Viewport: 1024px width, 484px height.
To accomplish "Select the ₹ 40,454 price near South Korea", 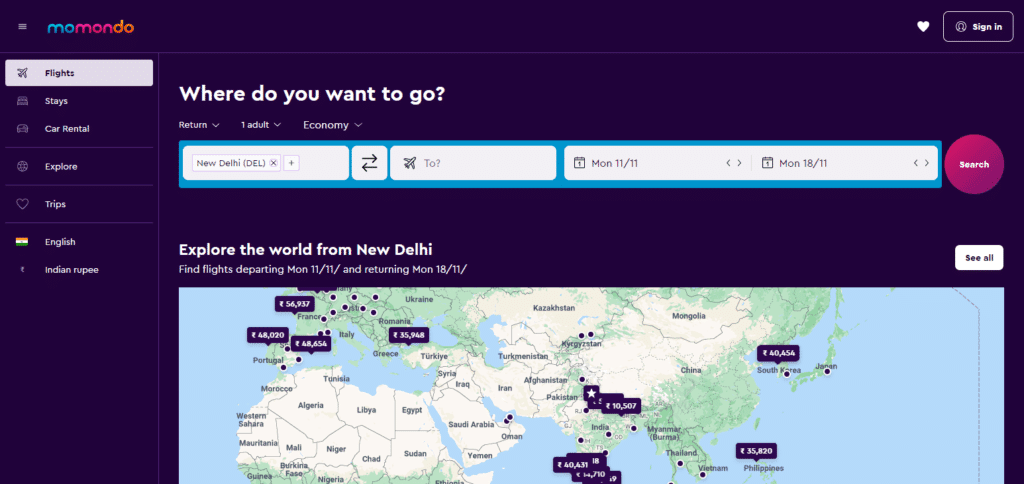I will point(778,353).
